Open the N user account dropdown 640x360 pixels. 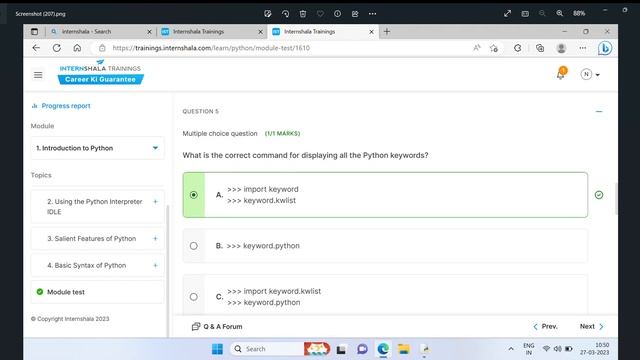590,74
